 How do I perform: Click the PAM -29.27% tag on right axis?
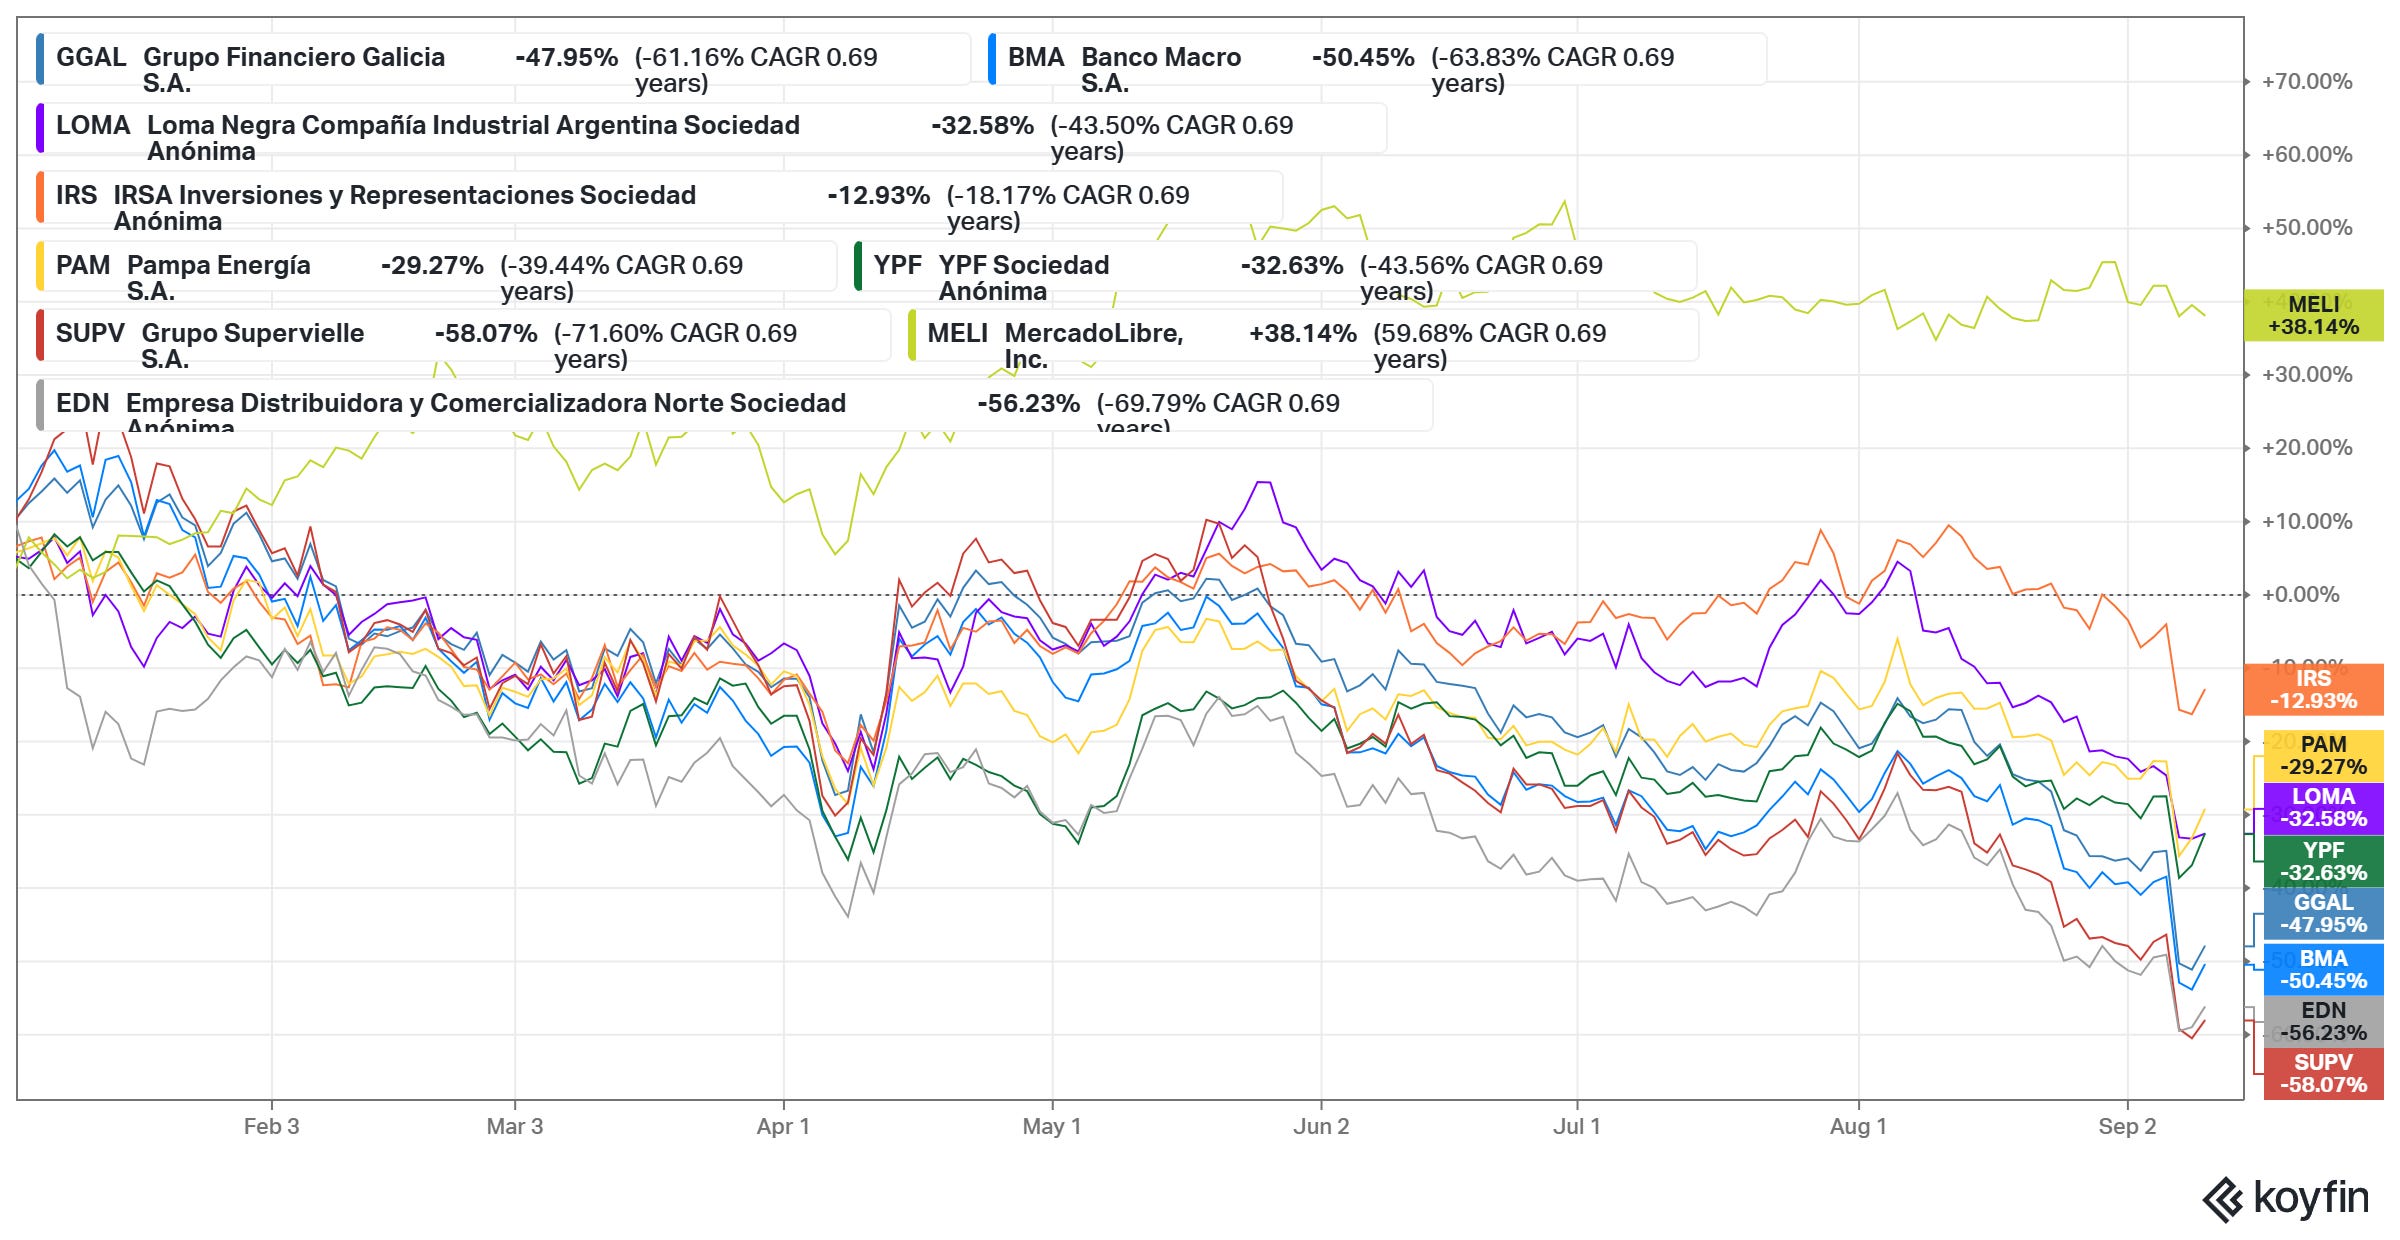pyautogui.click(x=2323, y=756)
